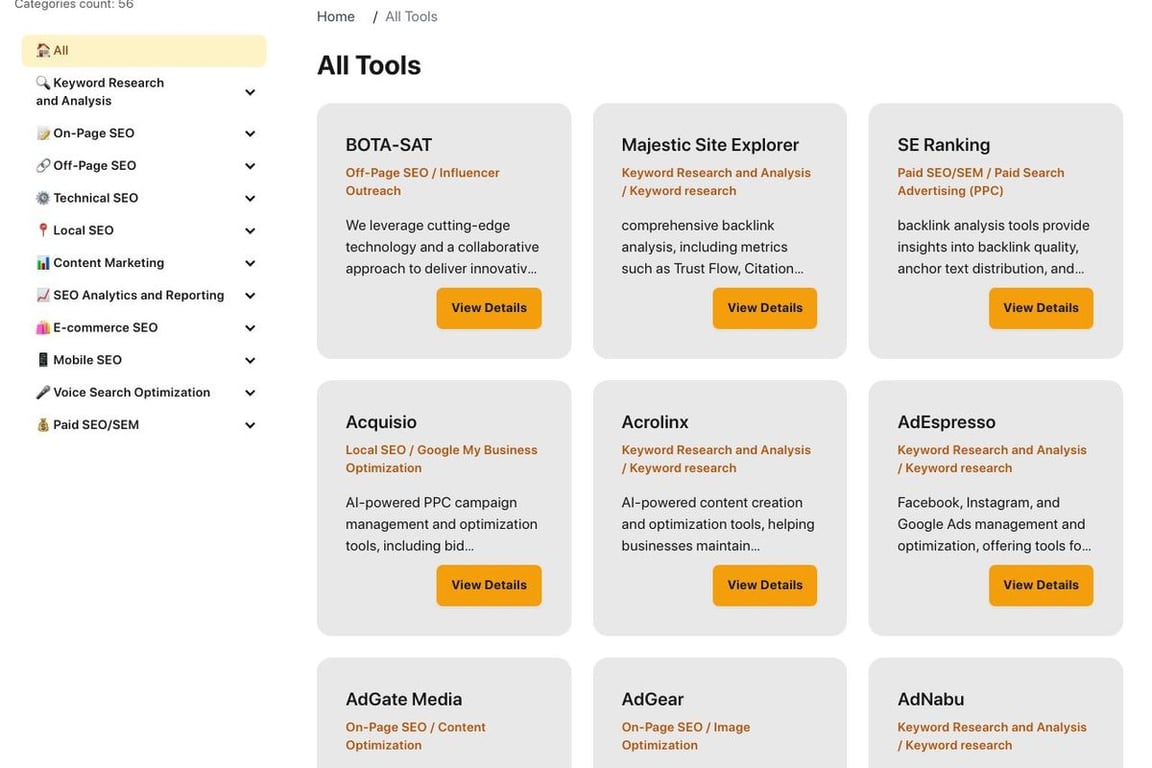Click the AdEspresso card title

coord(946,422)
